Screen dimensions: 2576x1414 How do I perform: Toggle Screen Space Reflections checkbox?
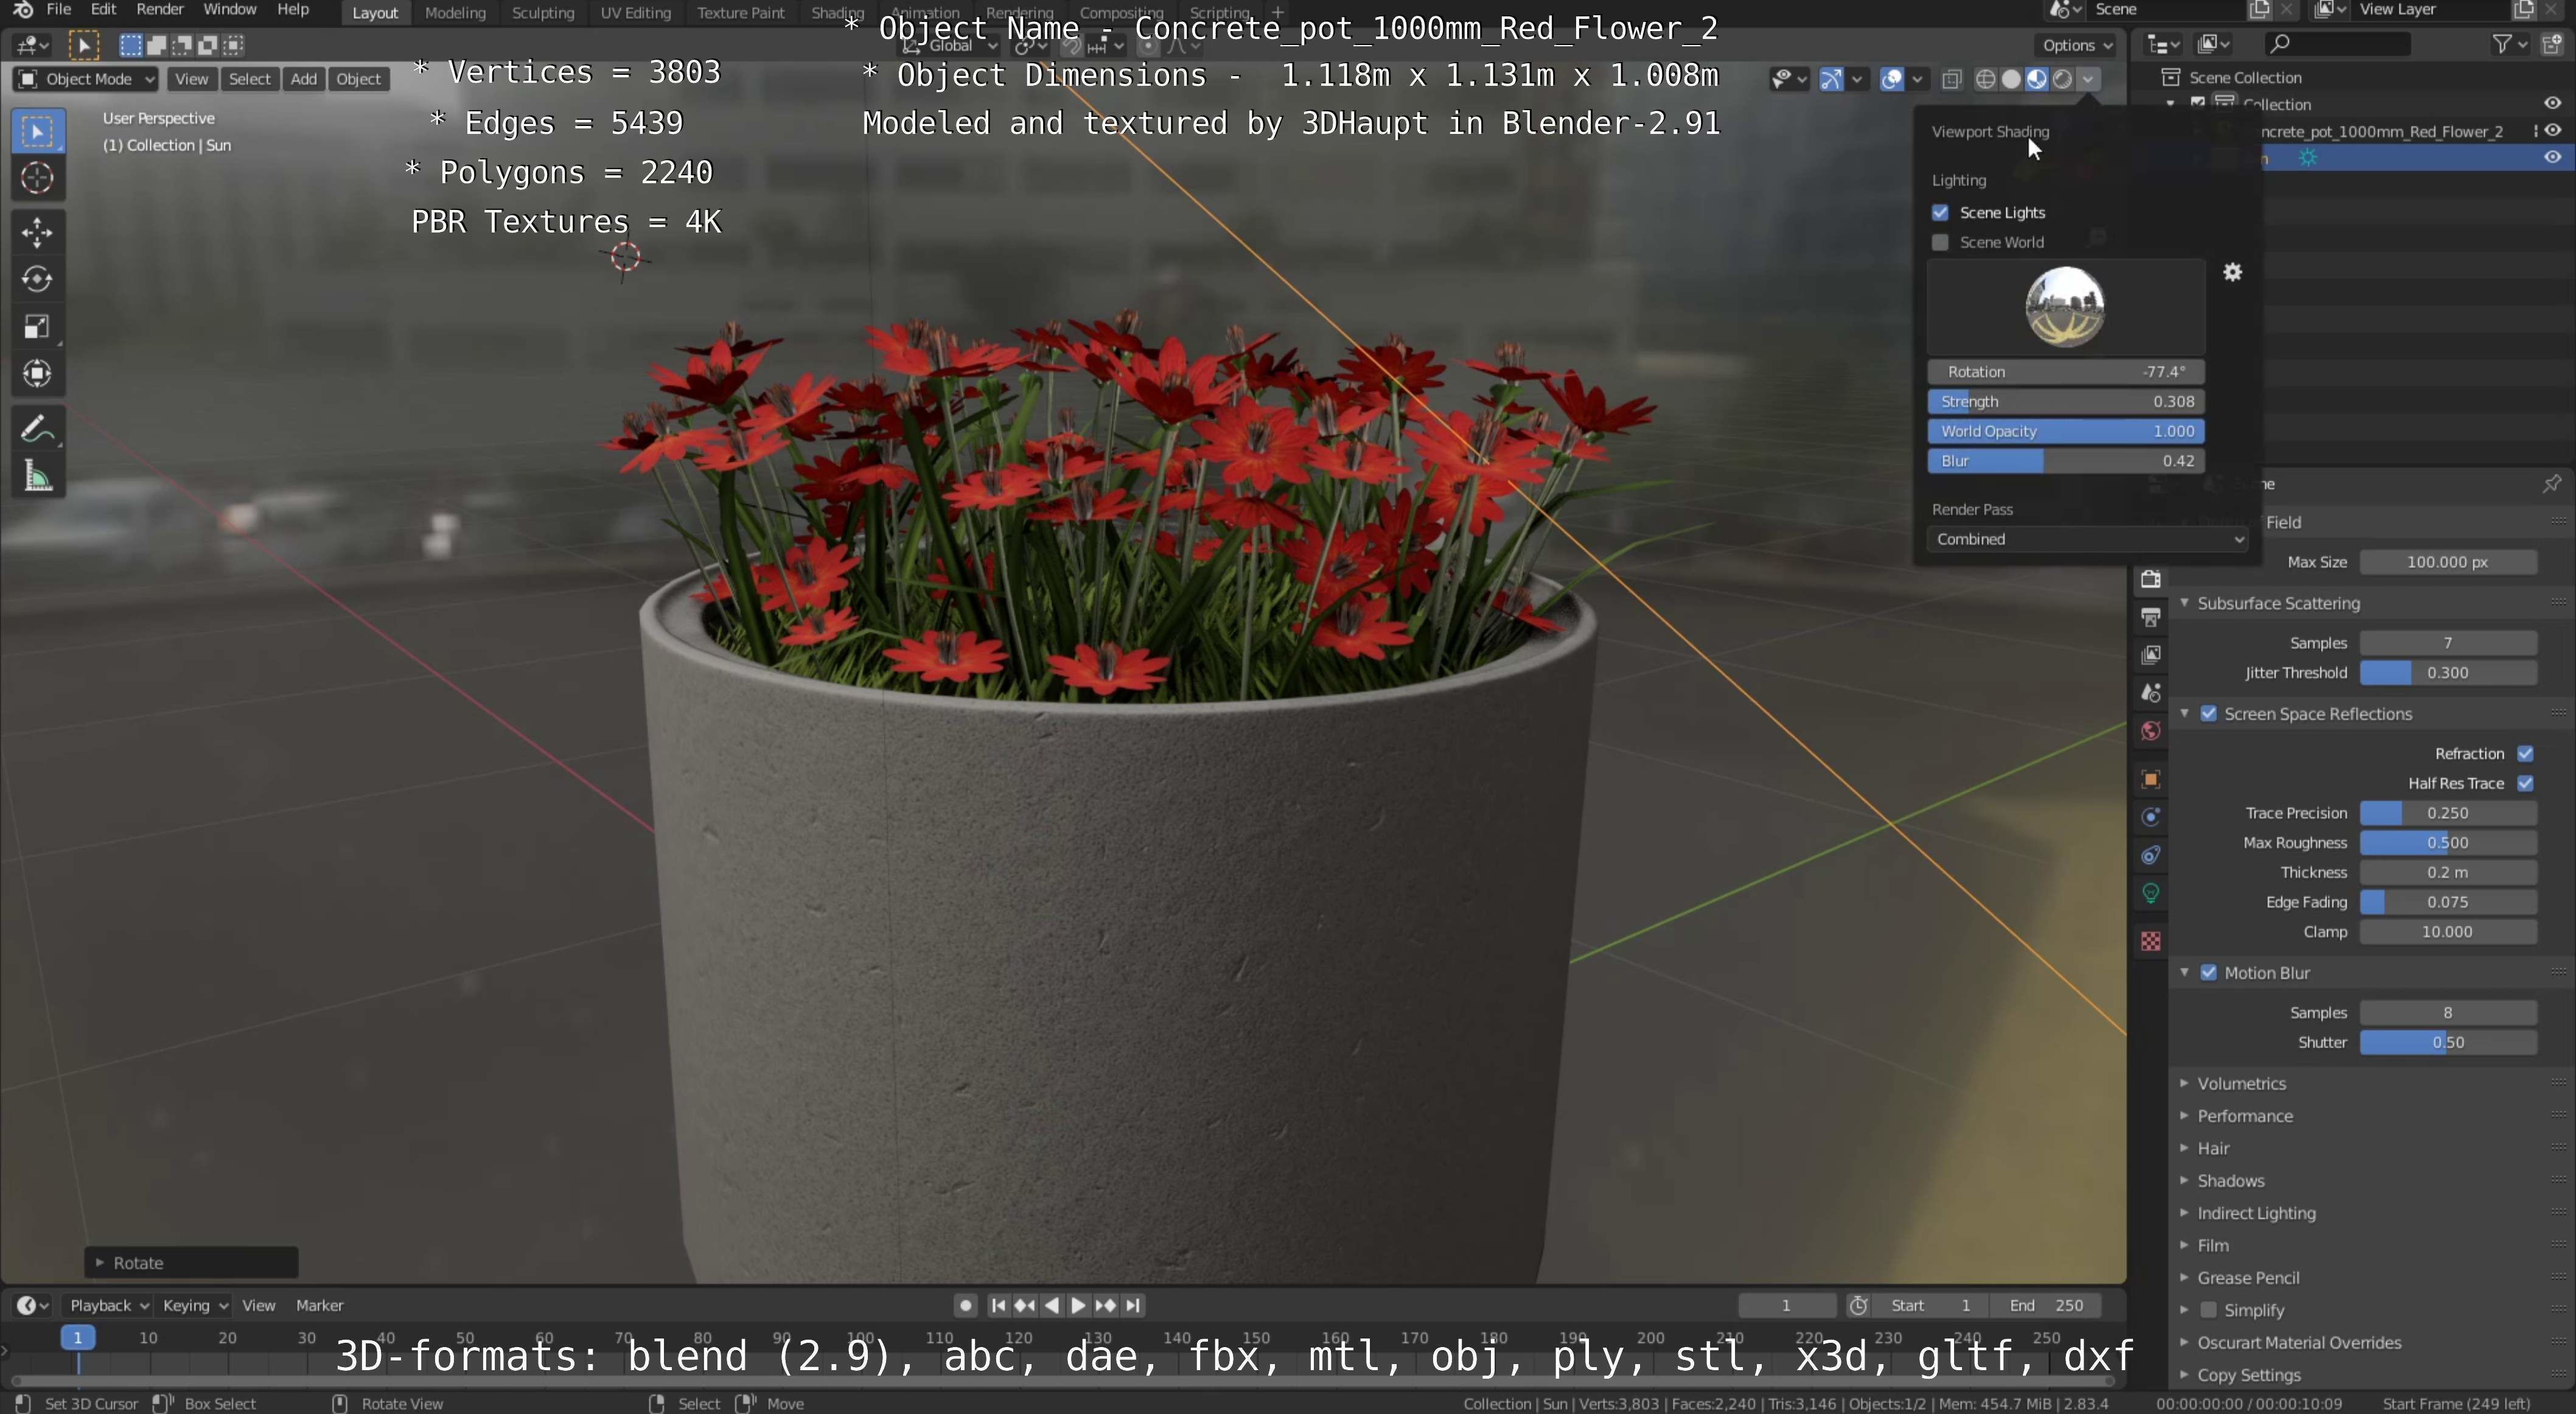click(2209, 713)
